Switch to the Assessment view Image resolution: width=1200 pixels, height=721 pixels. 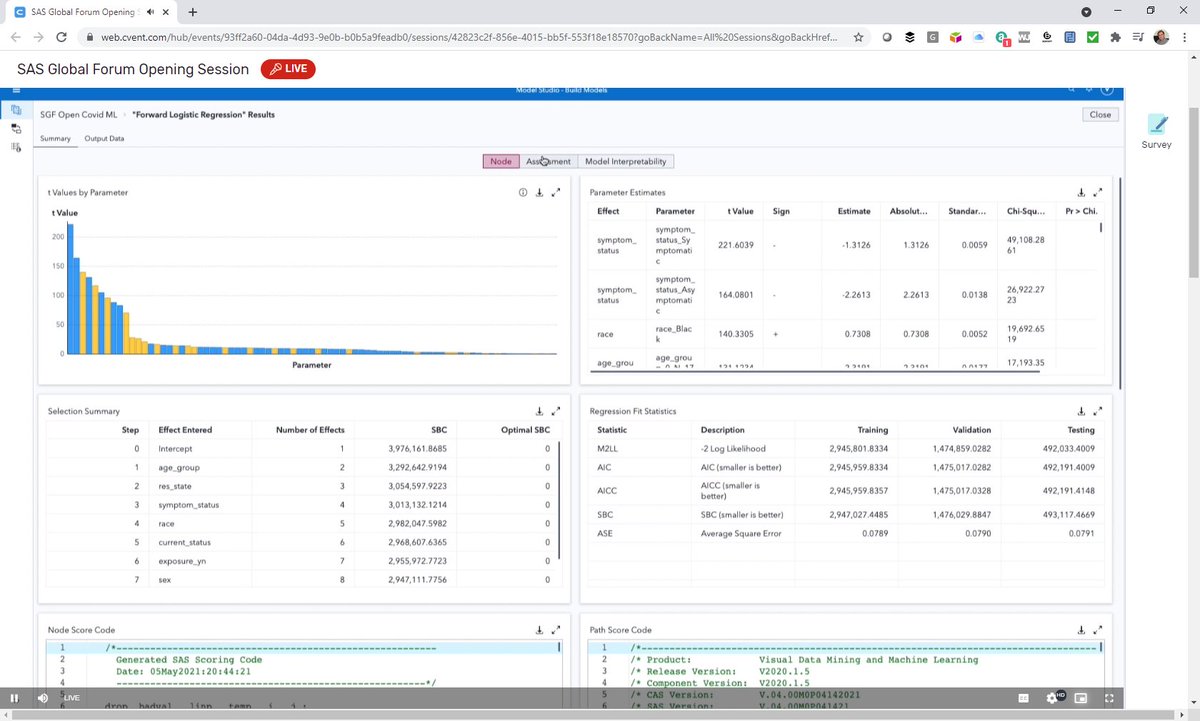click(x=548, y=161)
